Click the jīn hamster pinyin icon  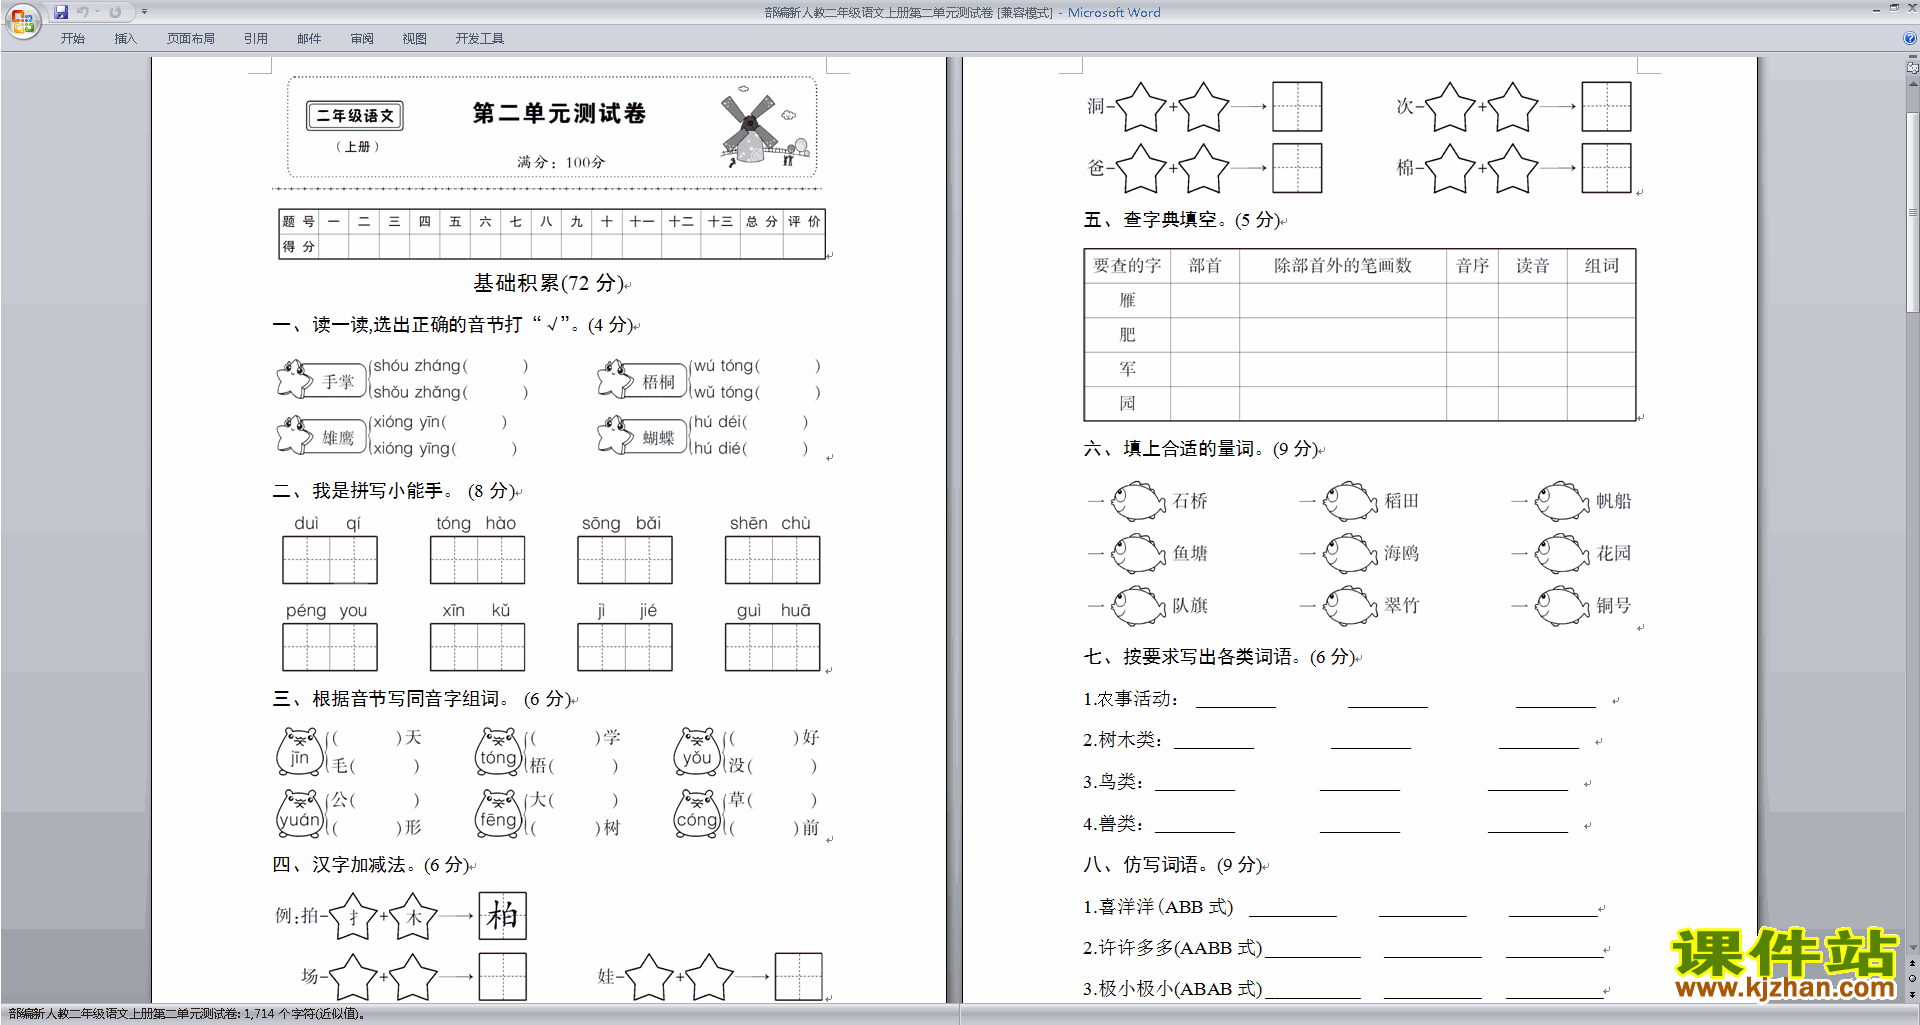pos(300,752)
